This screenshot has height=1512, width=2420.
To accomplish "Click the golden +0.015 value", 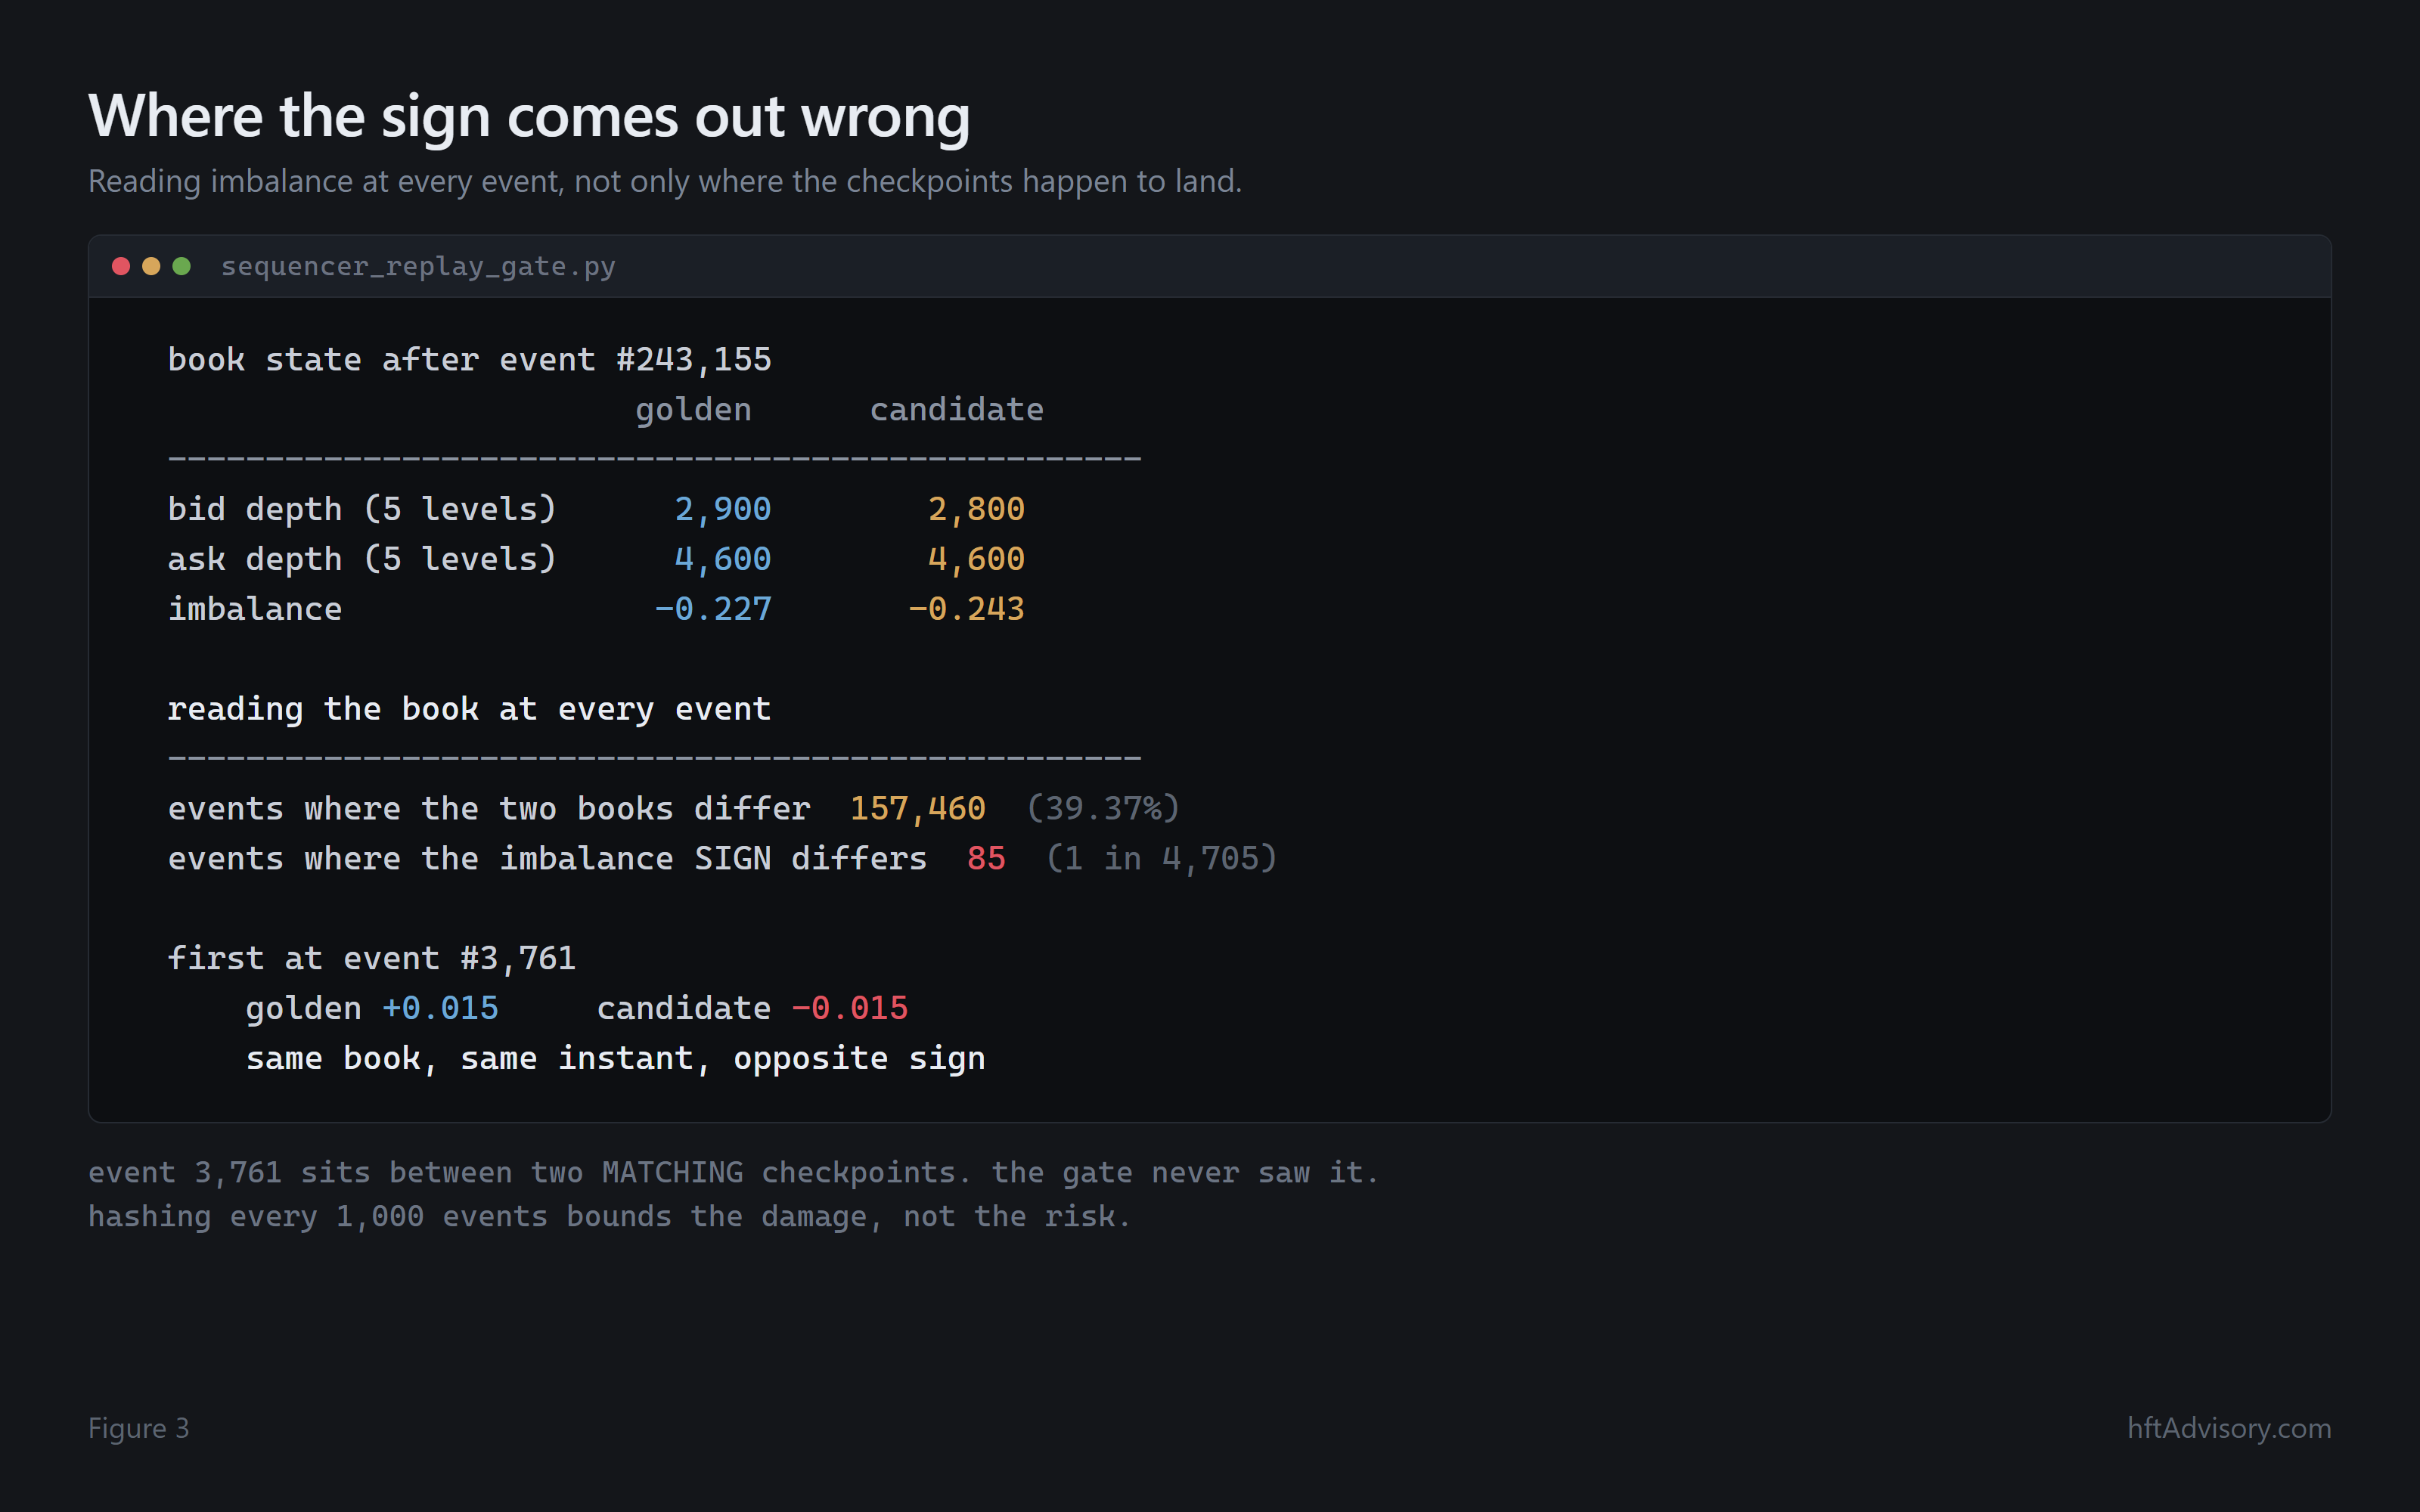I will coord(440,1008).
